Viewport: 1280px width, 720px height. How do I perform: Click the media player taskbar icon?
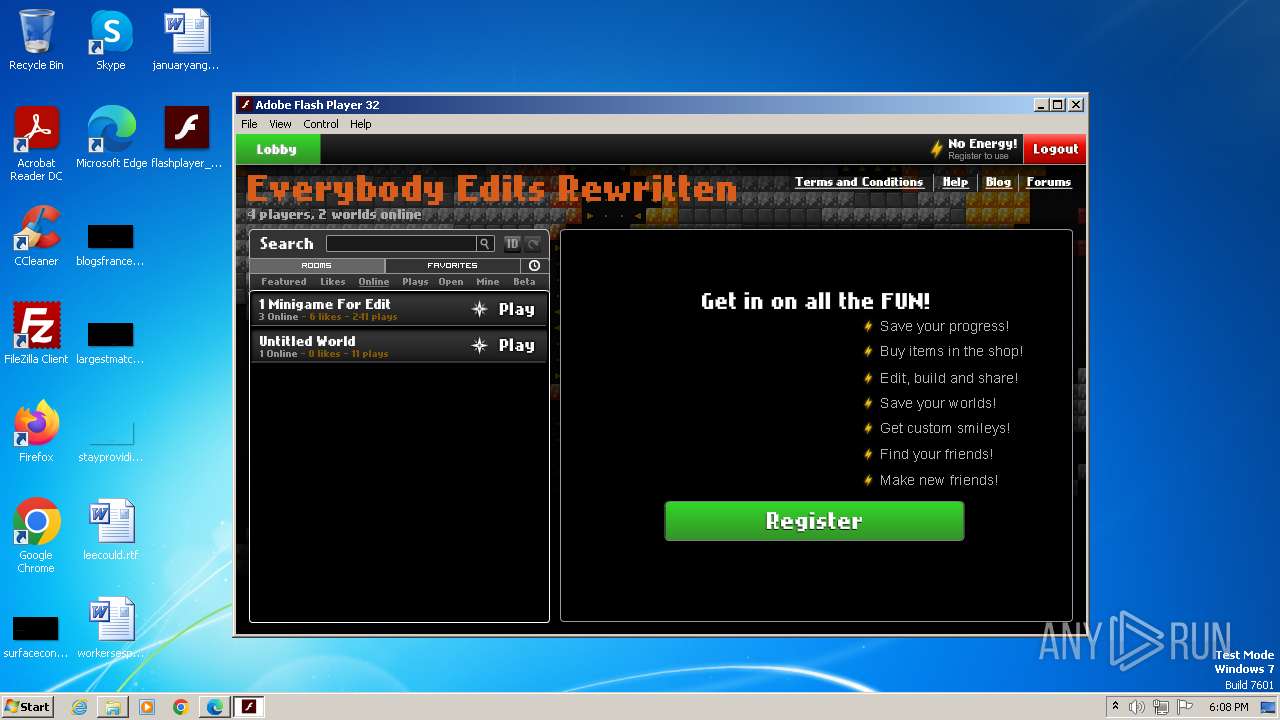pyautogui.click(x=147, y=707)
